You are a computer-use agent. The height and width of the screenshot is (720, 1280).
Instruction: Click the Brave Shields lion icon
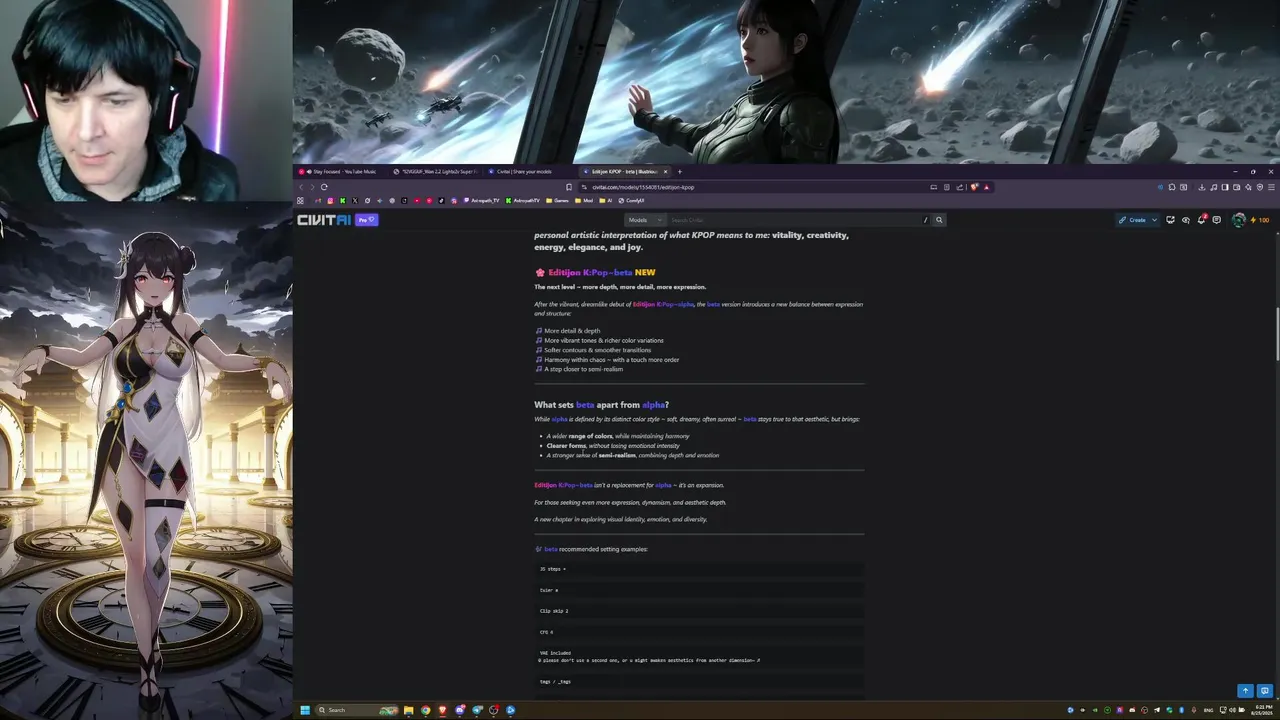coord(974,187)
